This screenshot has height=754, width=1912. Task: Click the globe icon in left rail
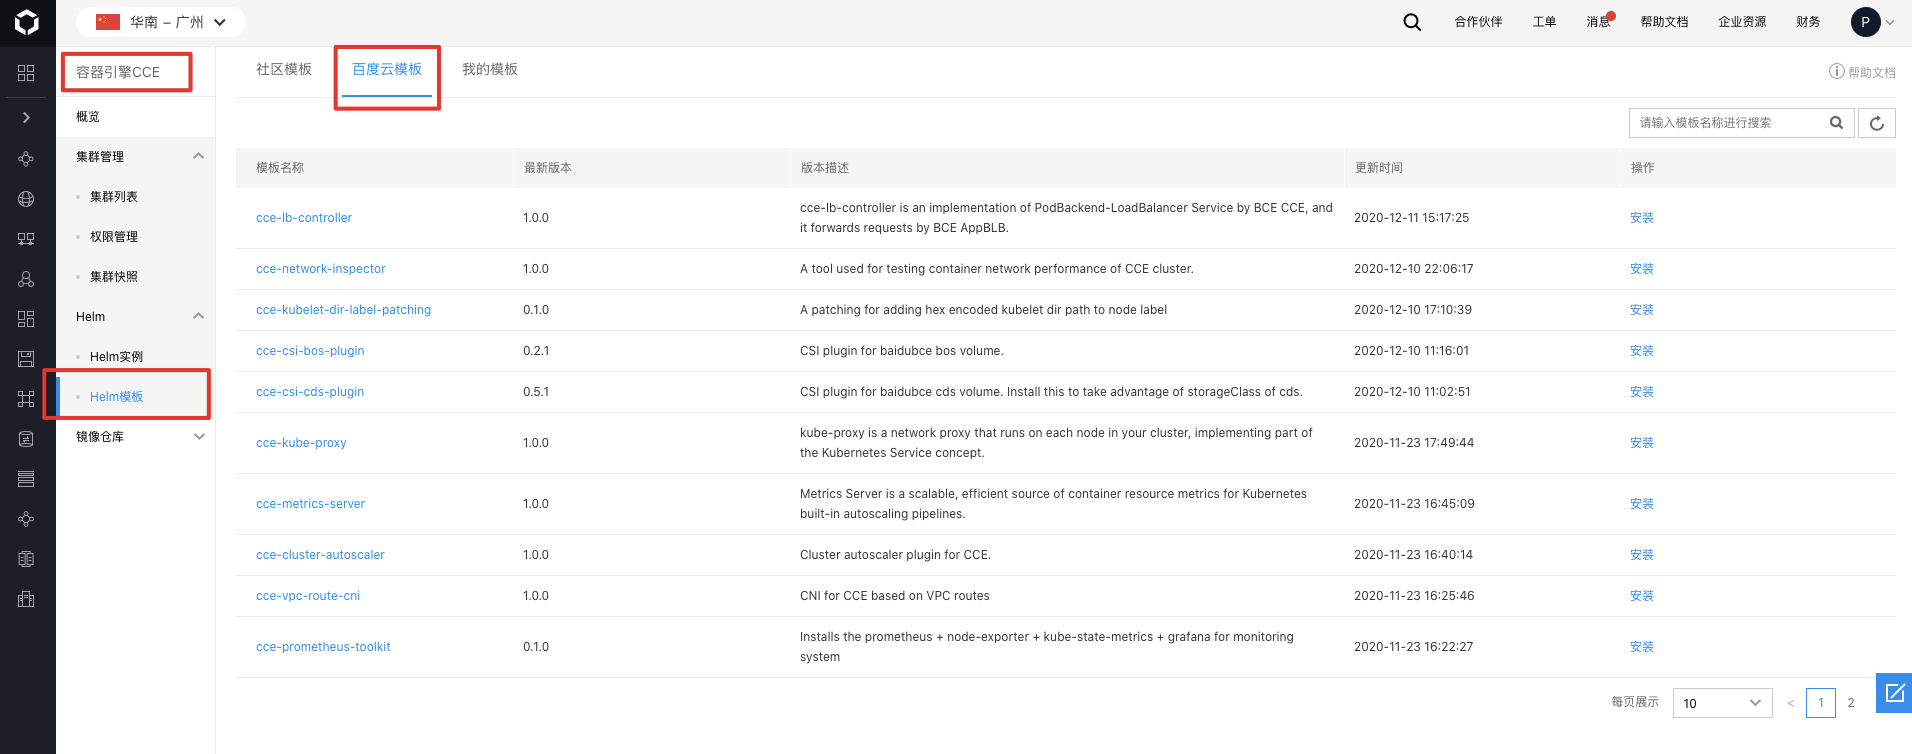(x=26, y=199)
